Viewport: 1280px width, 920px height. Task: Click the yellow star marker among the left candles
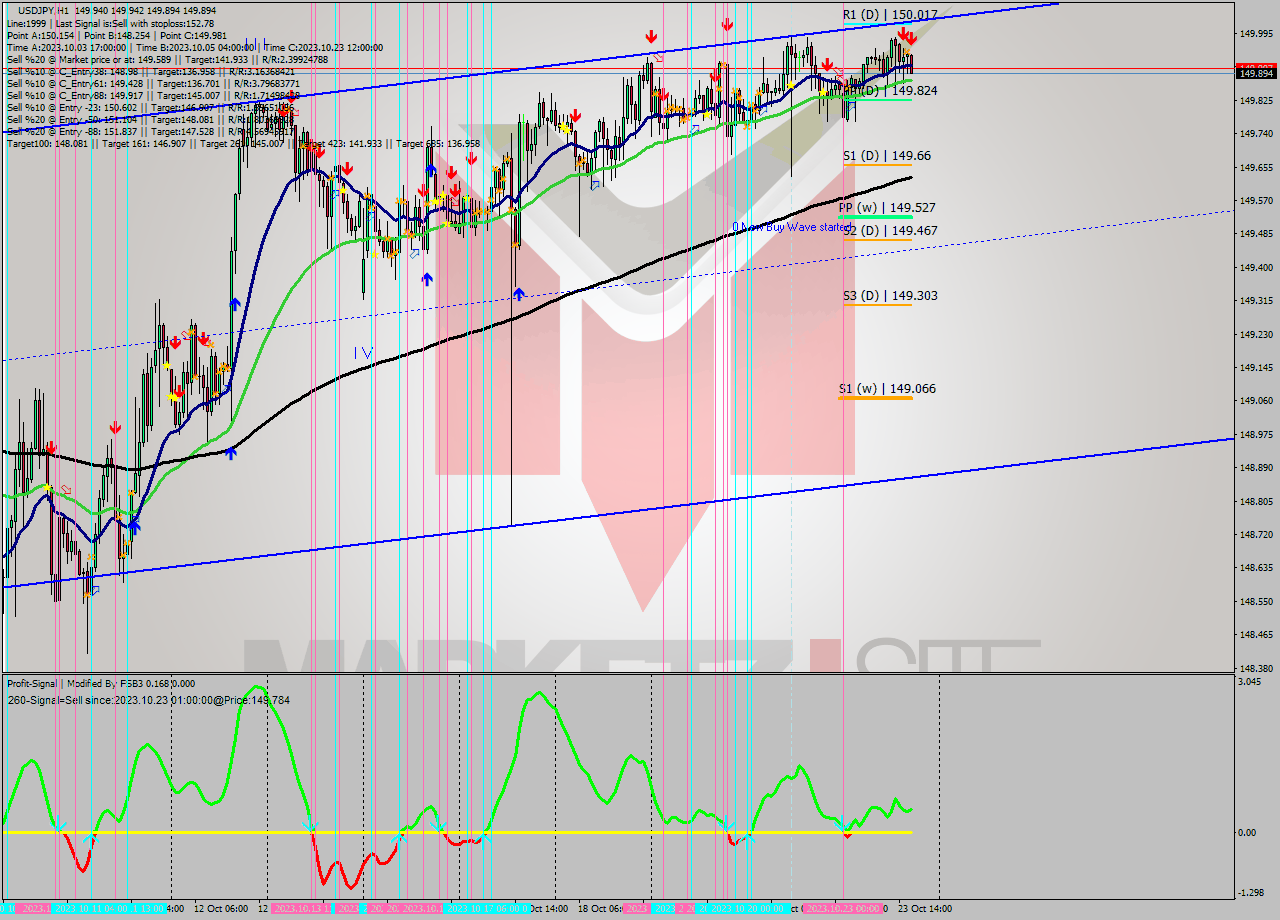[46, 487]
